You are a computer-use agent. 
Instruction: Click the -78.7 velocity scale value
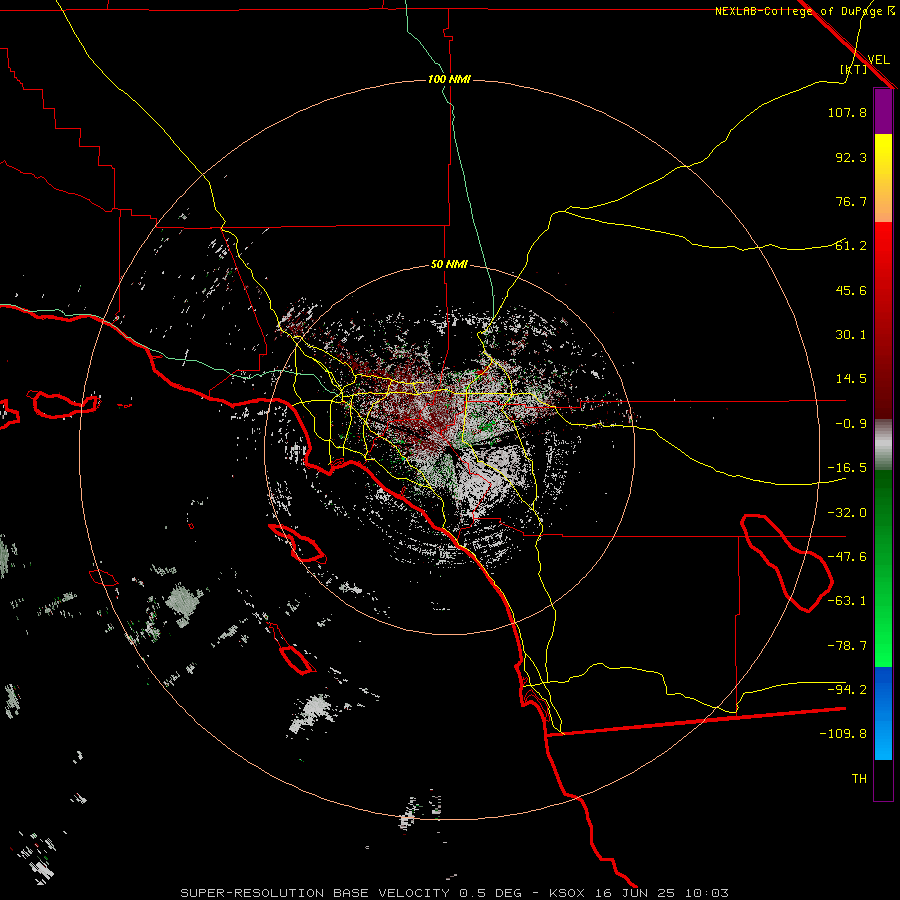click(x=847, y=646)
